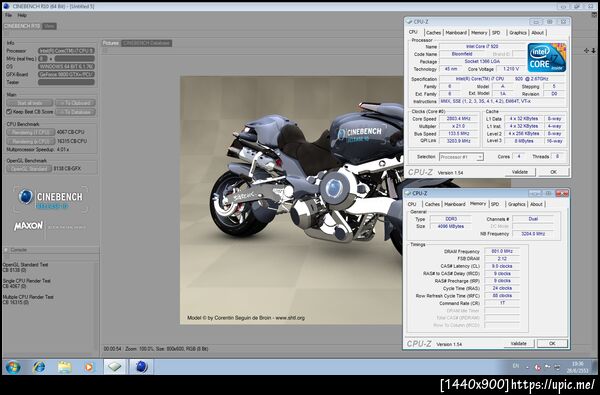Viewport: 600px width, 395px height.
Task: Open Mainboard tab in upper CPU-Z window
Action: (456, 33)
